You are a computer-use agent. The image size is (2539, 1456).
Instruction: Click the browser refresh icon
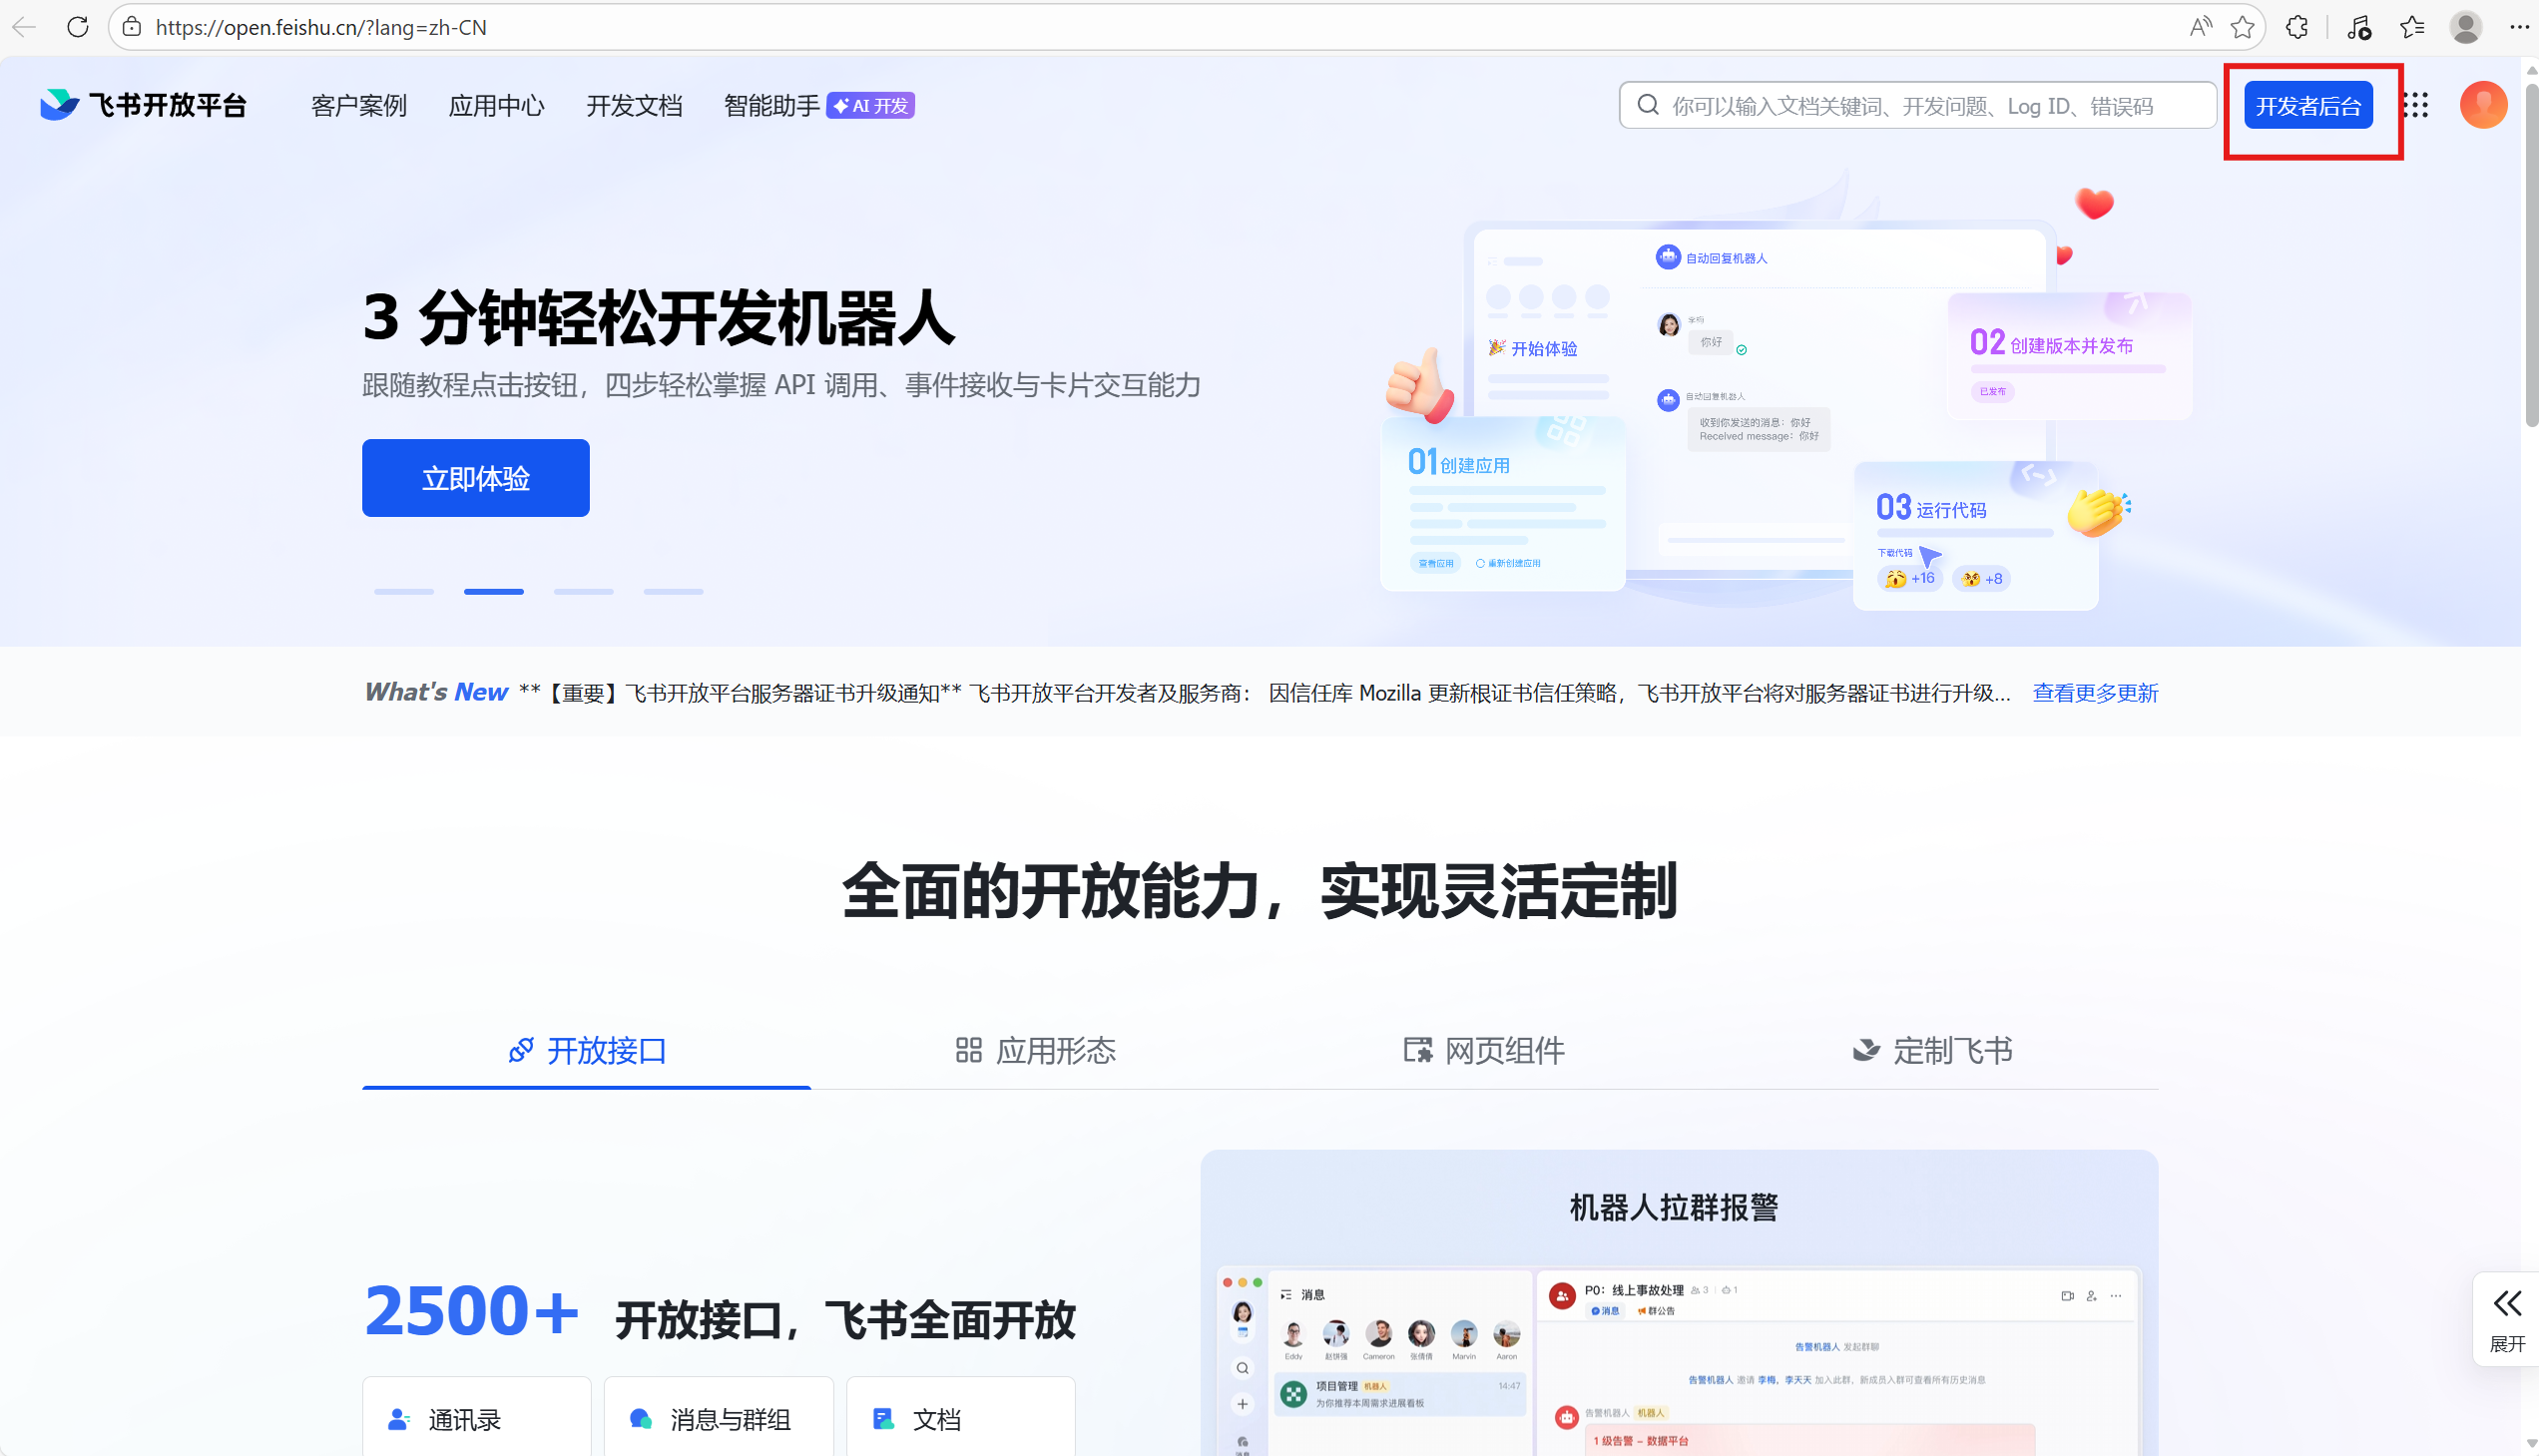[x=77, y=27]
